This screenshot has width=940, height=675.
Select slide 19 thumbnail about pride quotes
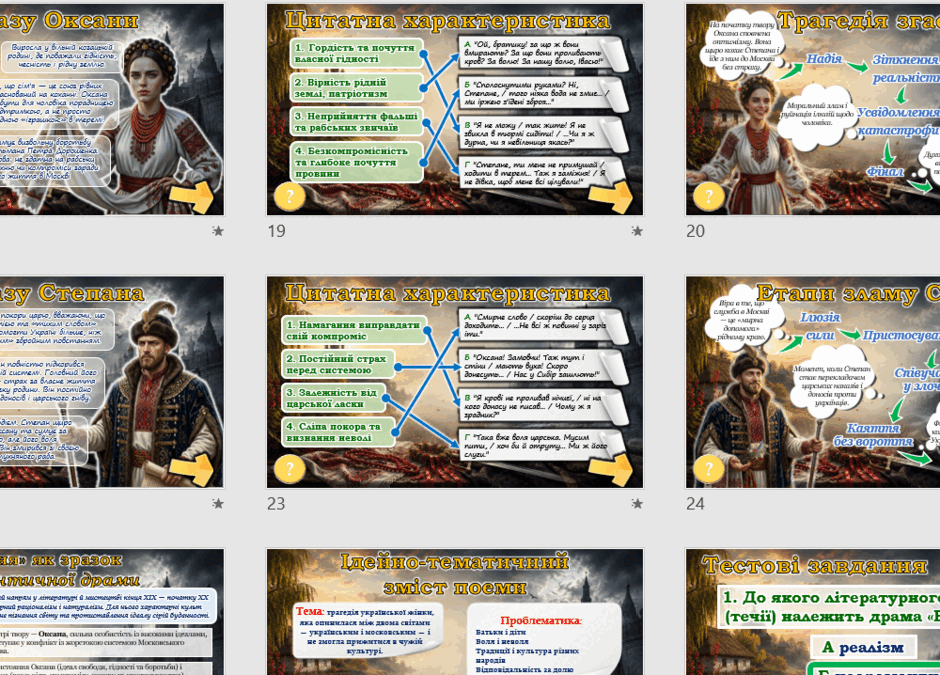click(x=455, y=110)
